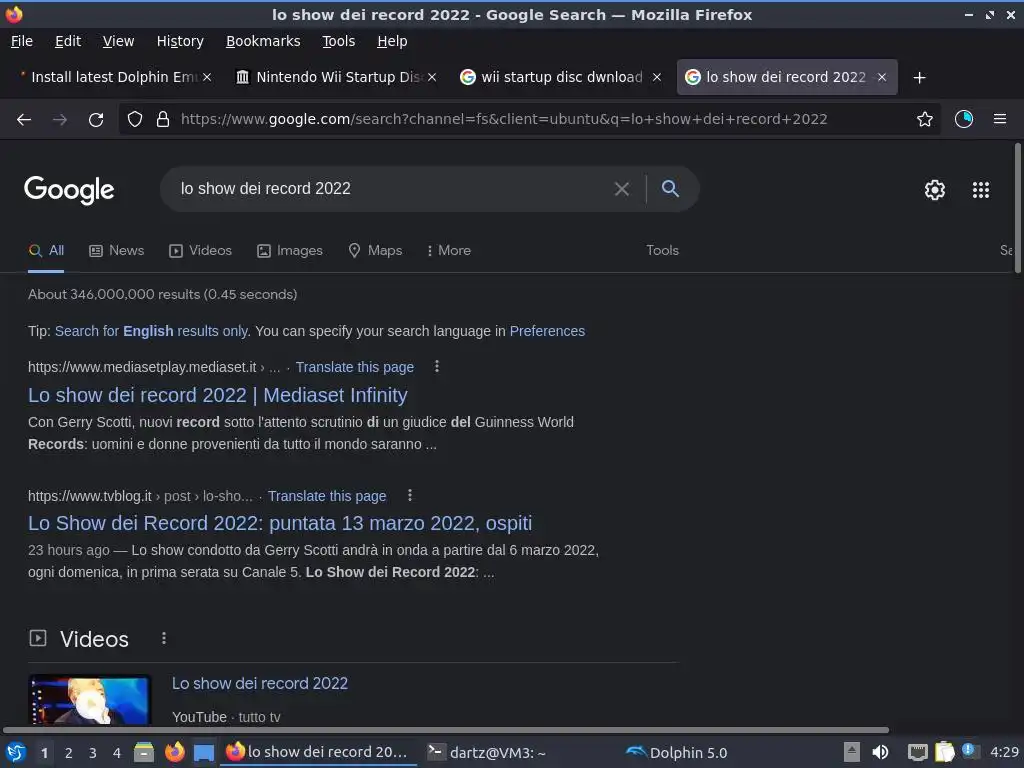1024x768 pixels.
Task: Click Translate this page for tvblog result
Action: tap(327, 496)
